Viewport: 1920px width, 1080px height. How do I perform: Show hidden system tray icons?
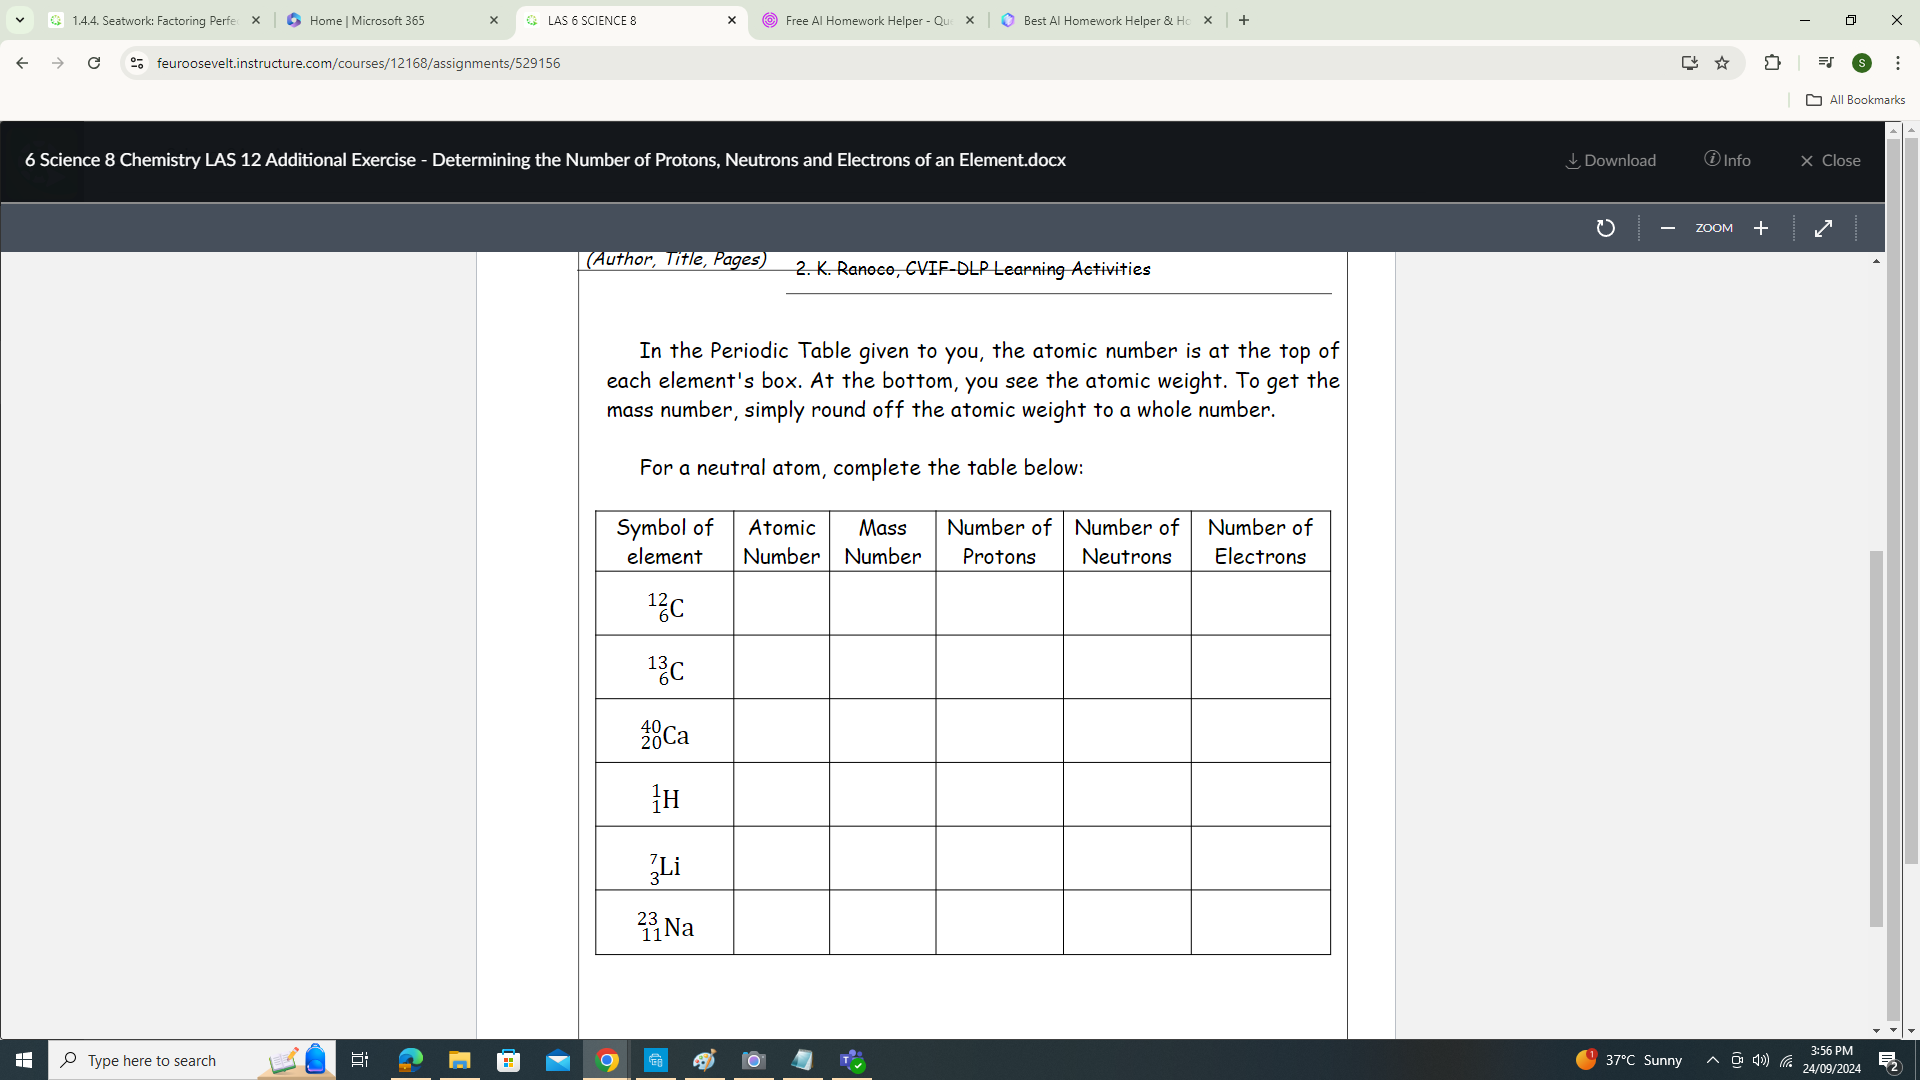[1712, 1060]
